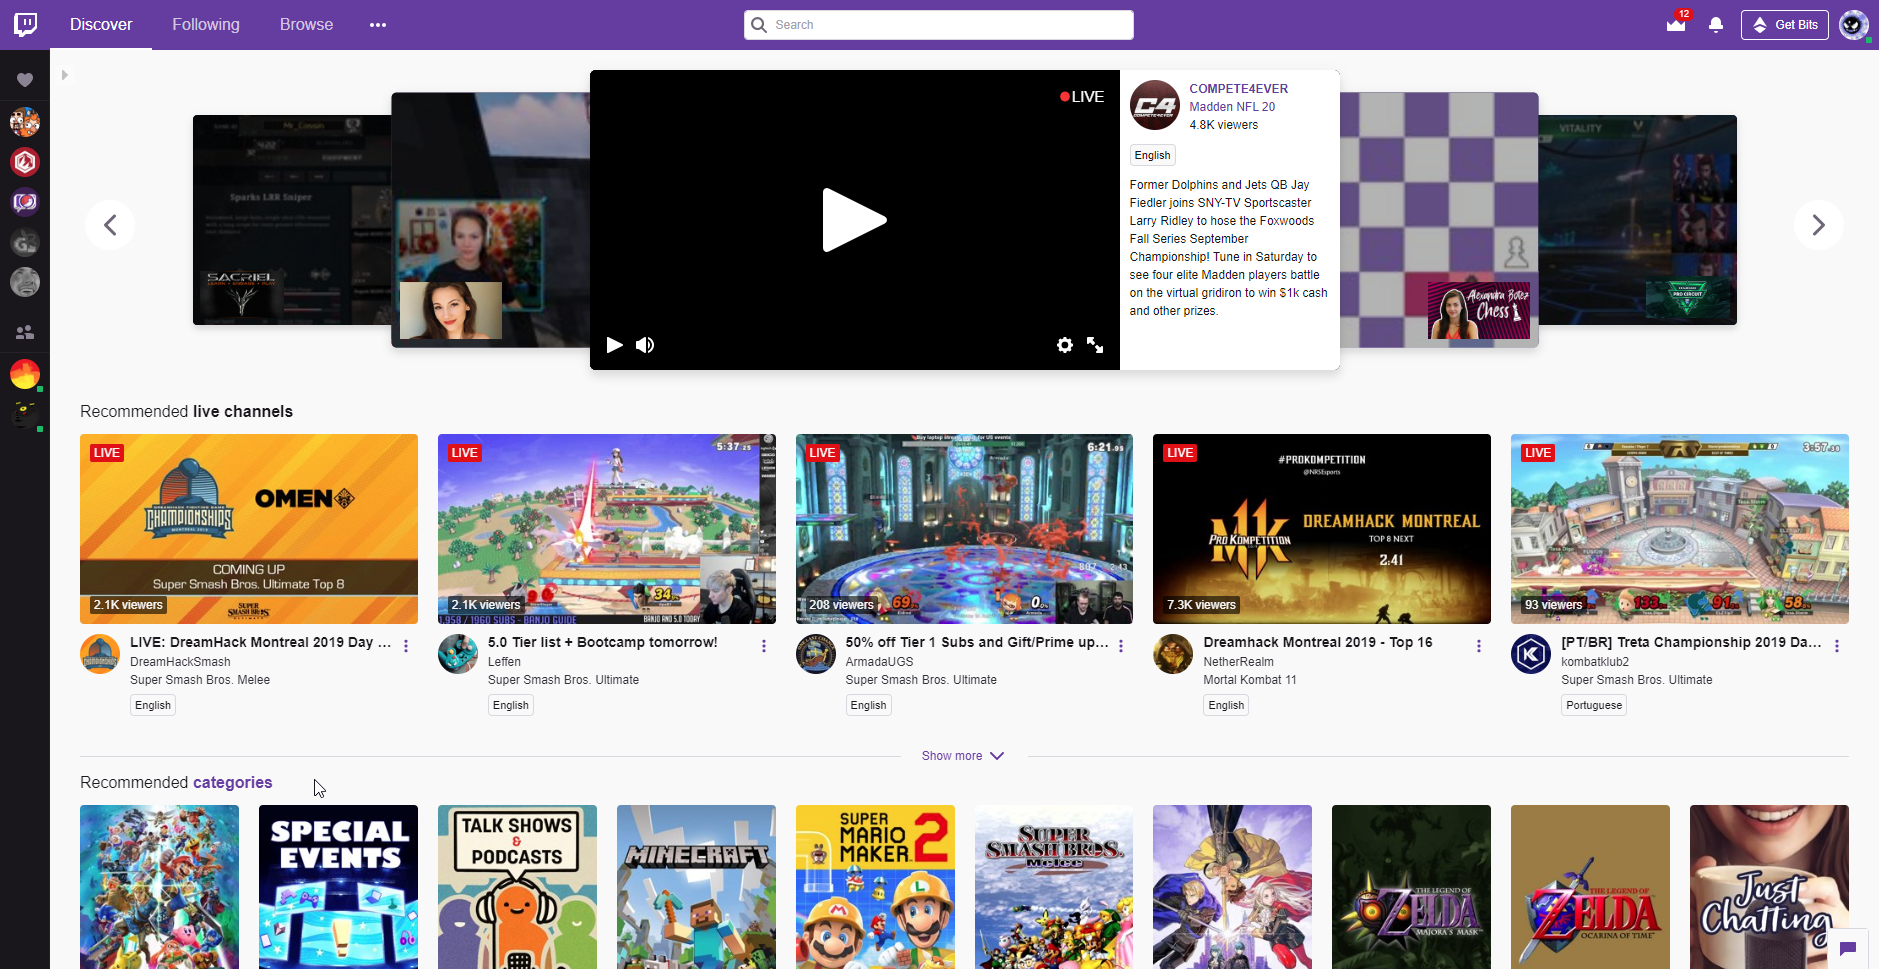Toggle fullscreen on the featured player

point(1095,345)
